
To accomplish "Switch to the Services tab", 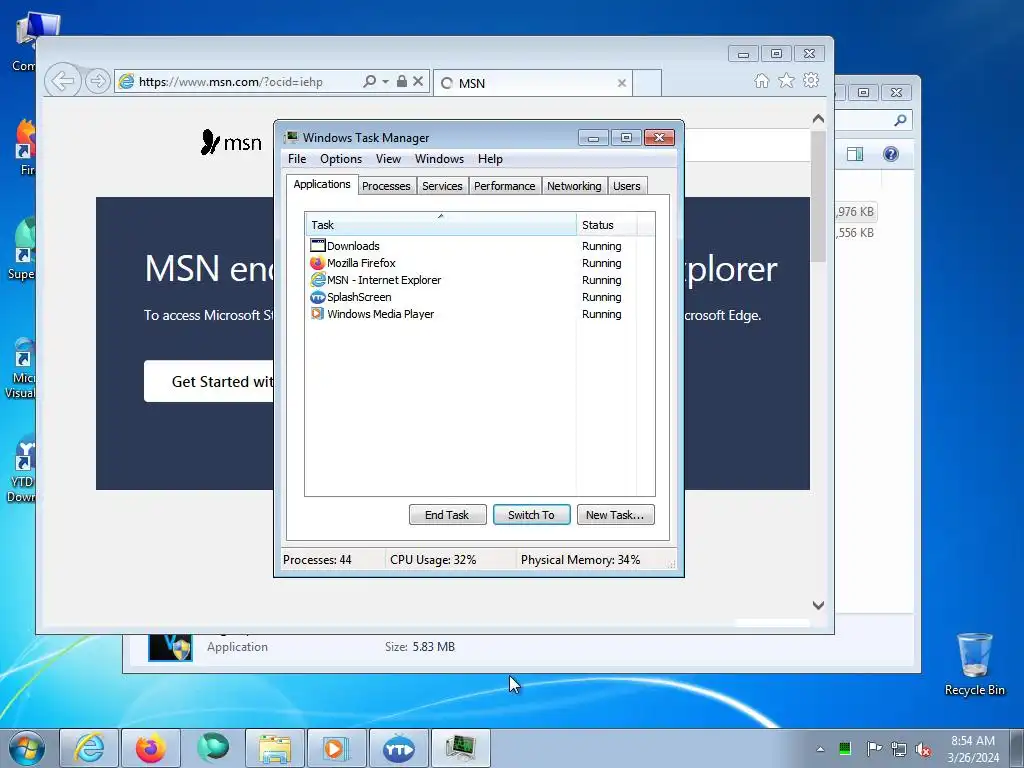I will point(442,186).
